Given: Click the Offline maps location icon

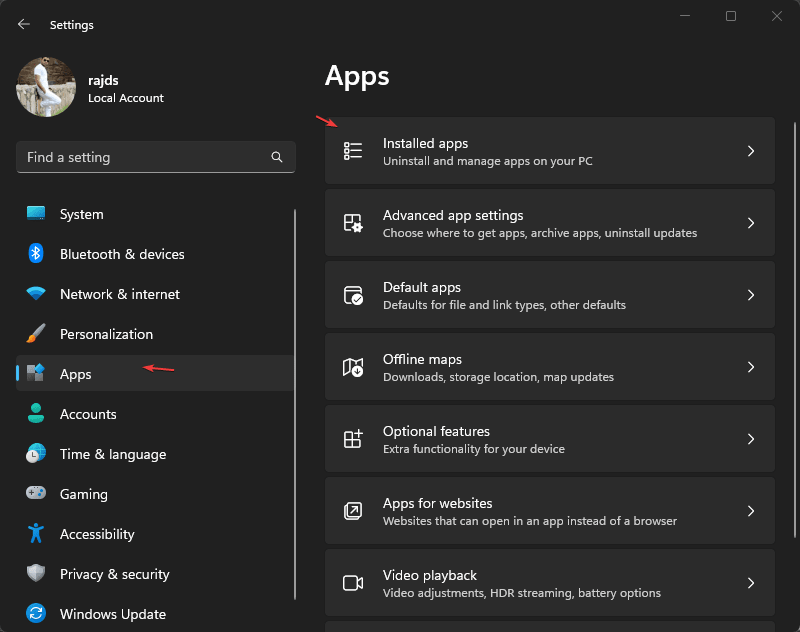Looking at the screenshot, I should click(353, 367).
